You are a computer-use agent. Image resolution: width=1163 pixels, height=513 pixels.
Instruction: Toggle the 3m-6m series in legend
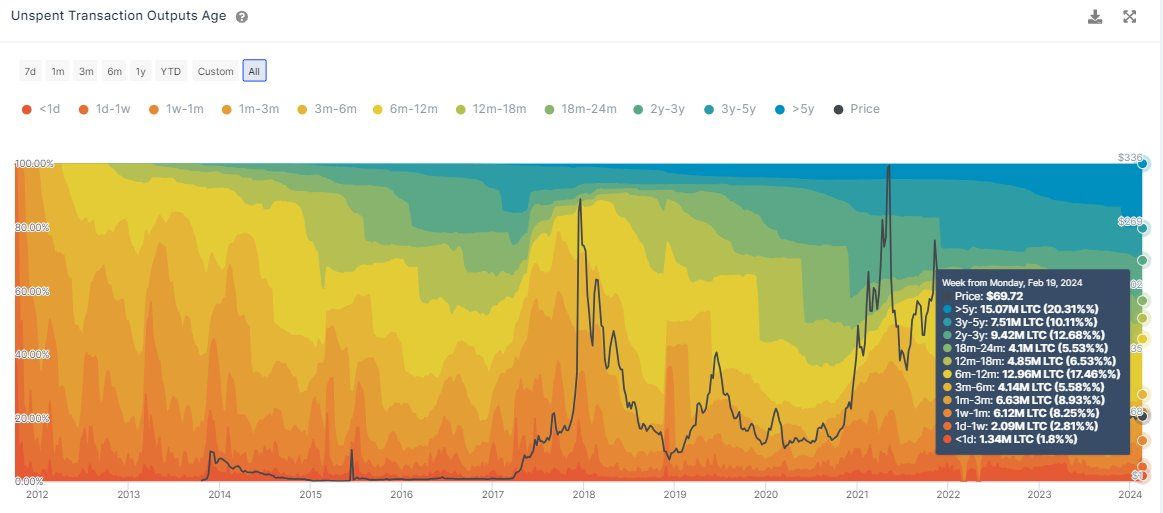pos(327,109)
